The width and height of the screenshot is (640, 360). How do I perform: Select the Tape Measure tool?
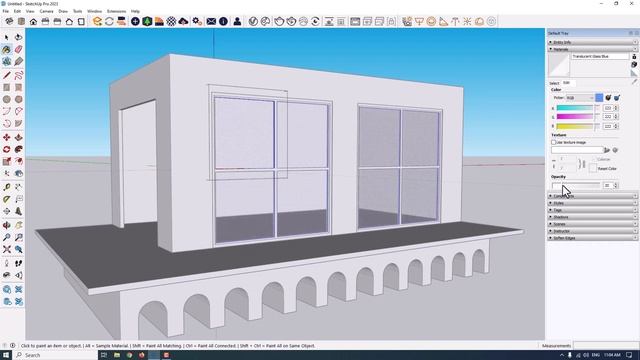click(x=7, y=187)
